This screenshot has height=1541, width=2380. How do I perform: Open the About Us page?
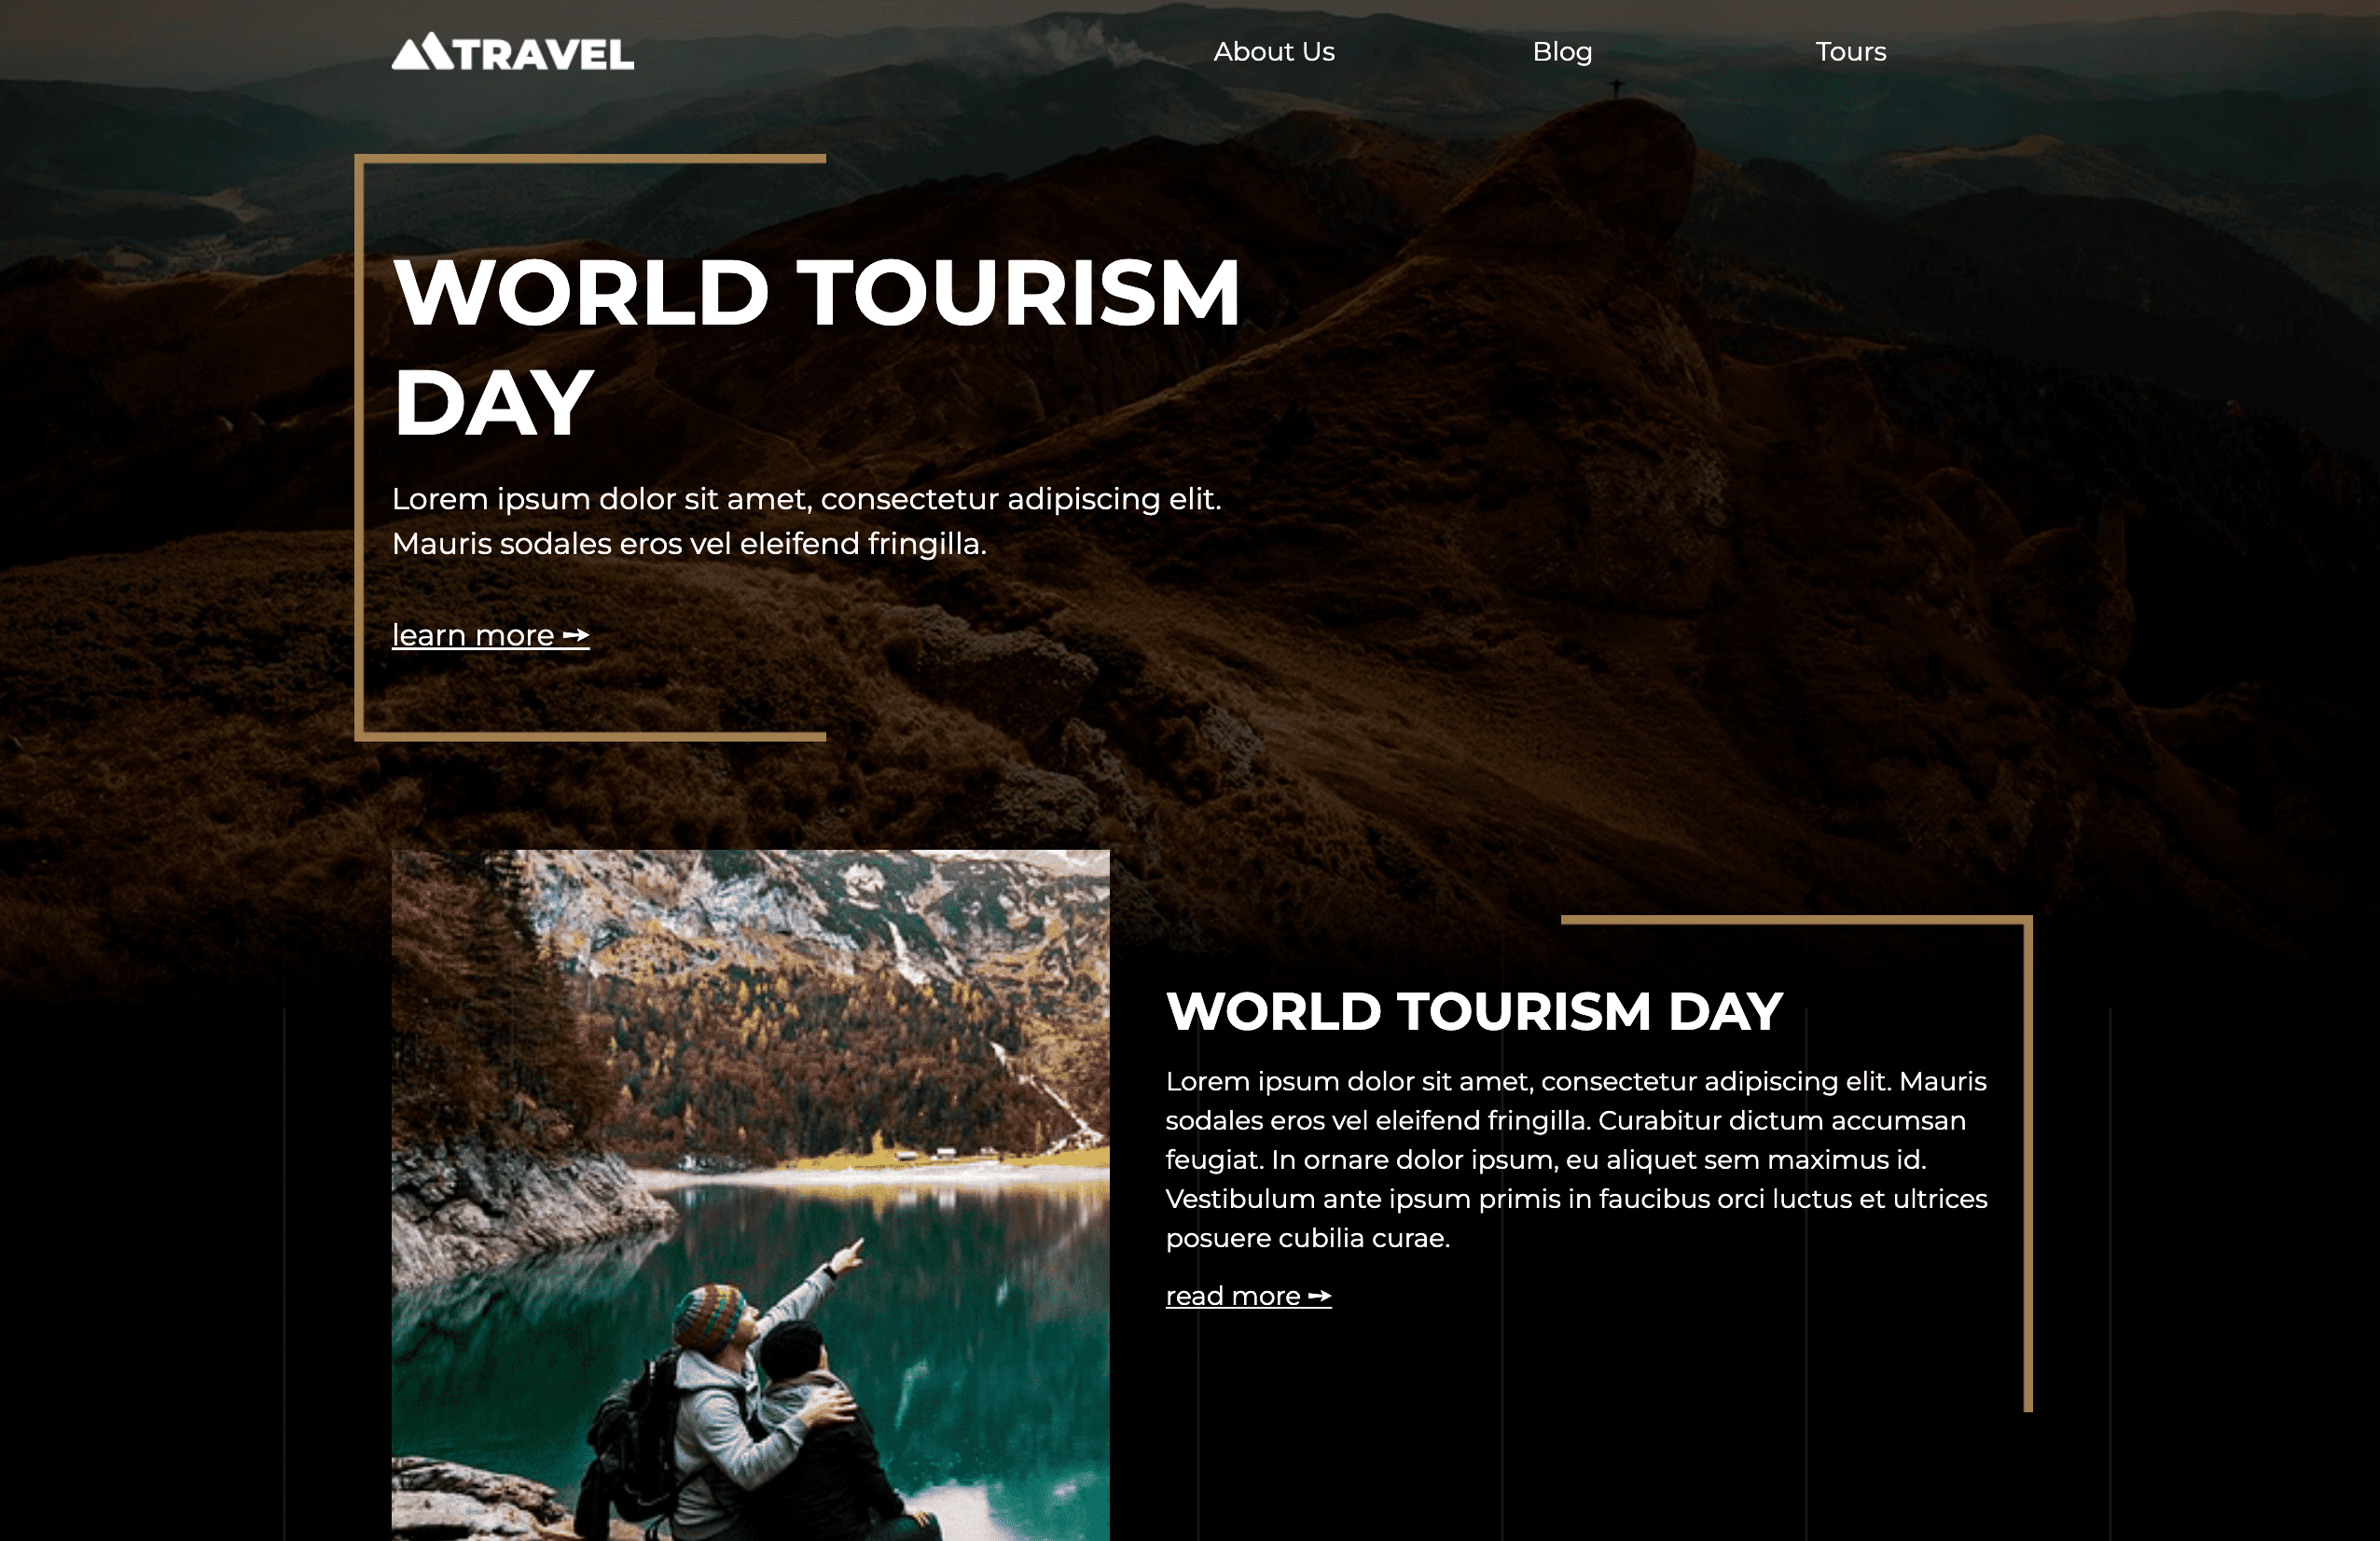tap(1273, 51)
